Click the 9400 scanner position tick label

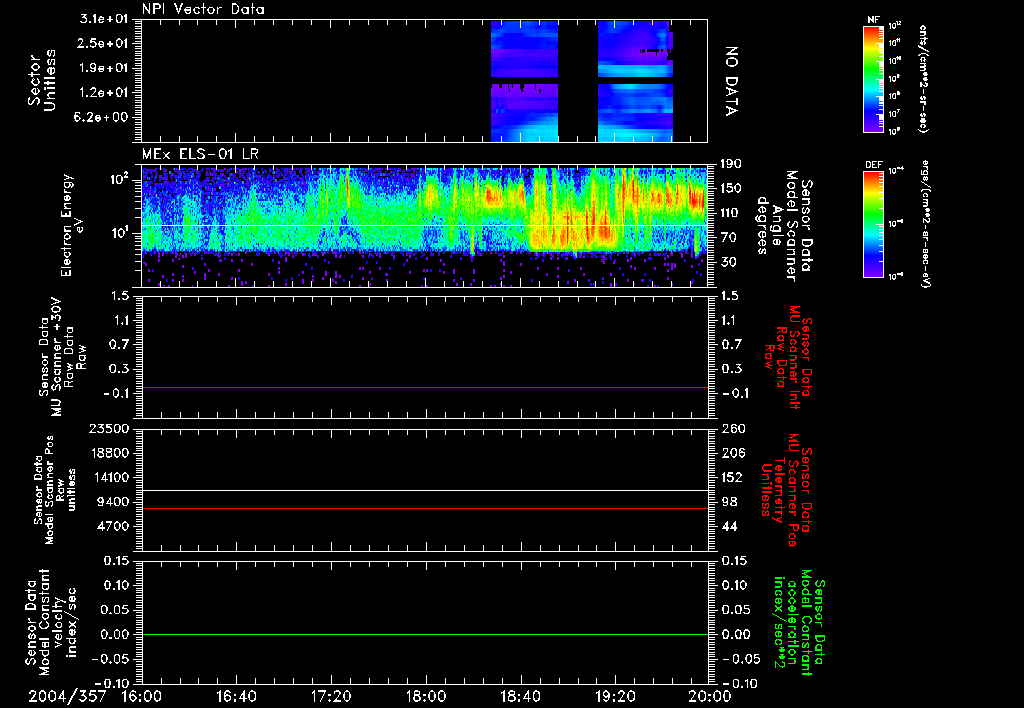click(x=112, y=502)
